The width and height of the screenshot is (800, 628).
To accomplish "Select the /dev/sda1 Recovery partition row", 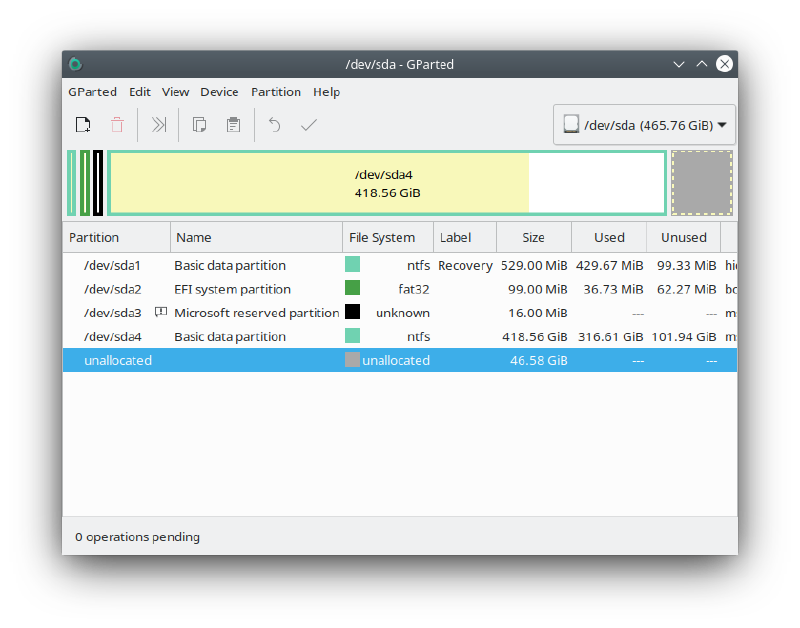I will point(400,265).
